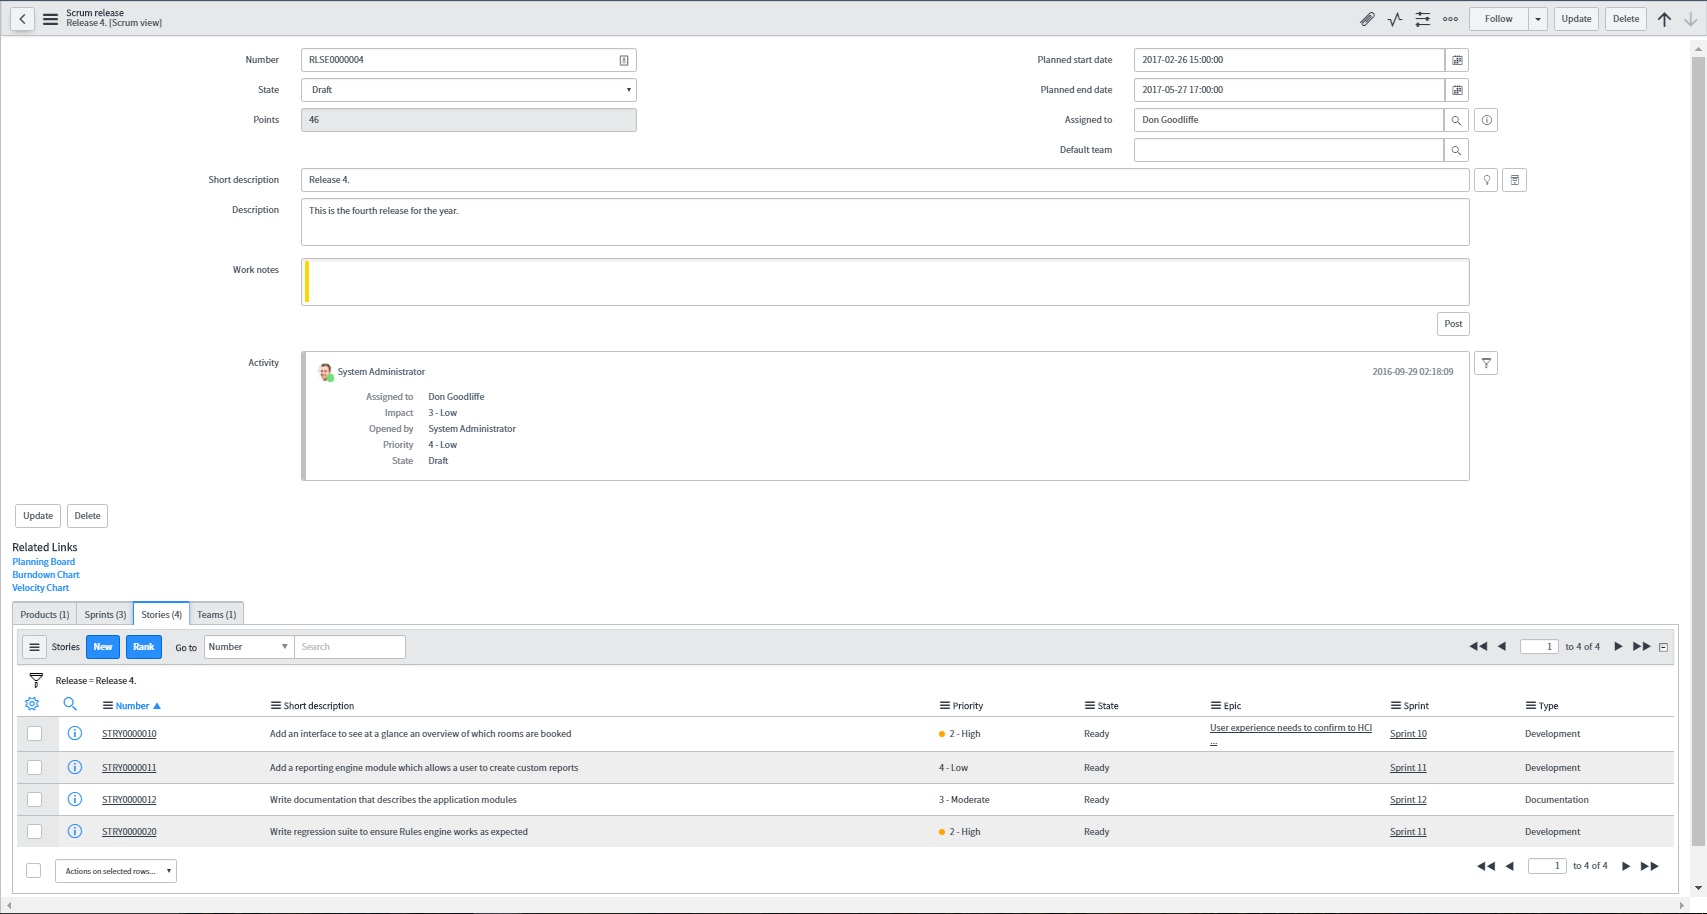The image size is (1707, 914).
Task: Collapse the Stories related list
Action: pos(1664,647)
